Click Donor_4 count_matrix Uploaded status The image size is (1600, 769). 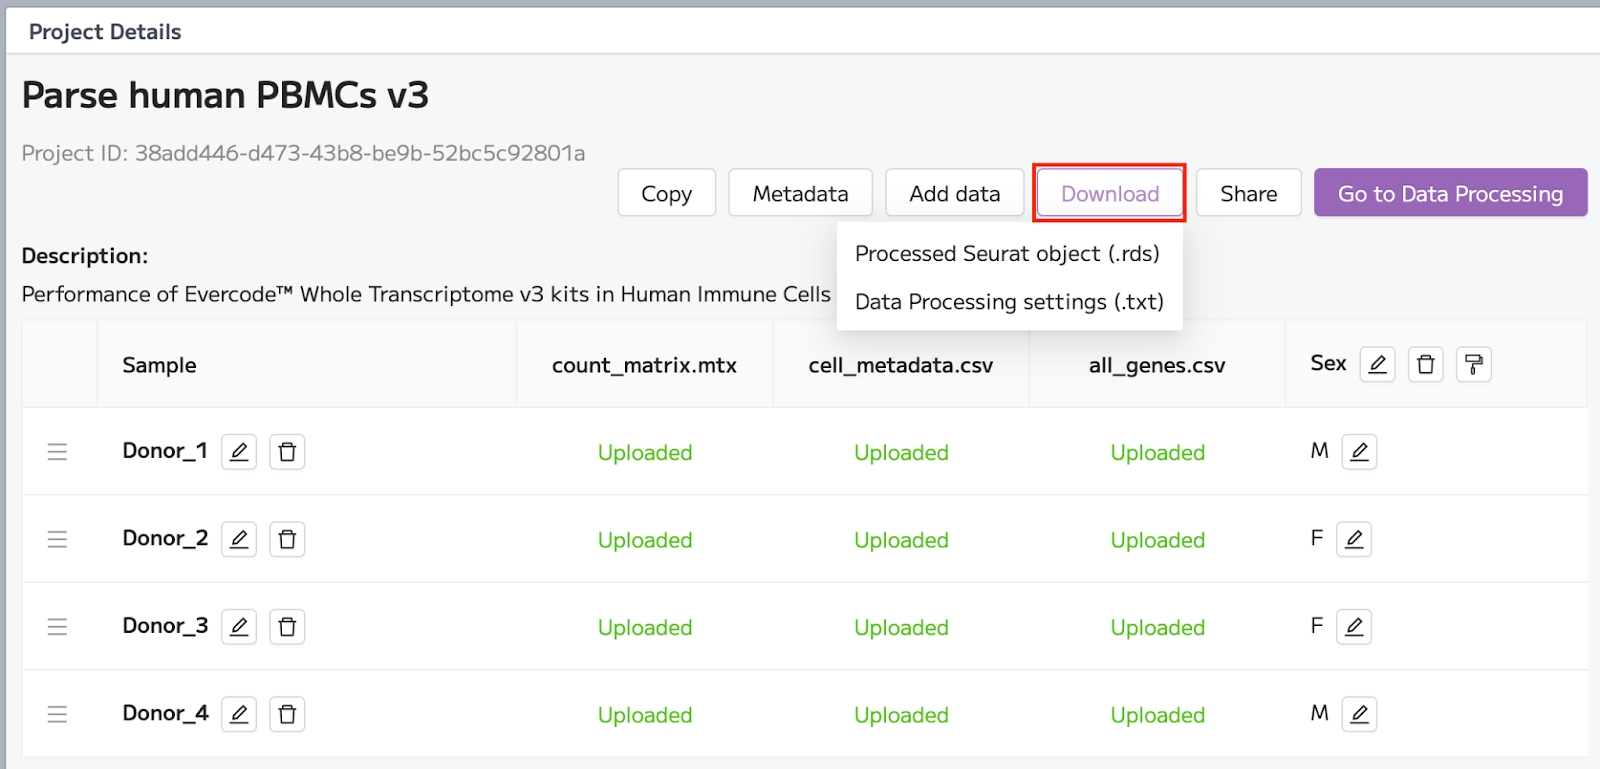coord(645,715)
